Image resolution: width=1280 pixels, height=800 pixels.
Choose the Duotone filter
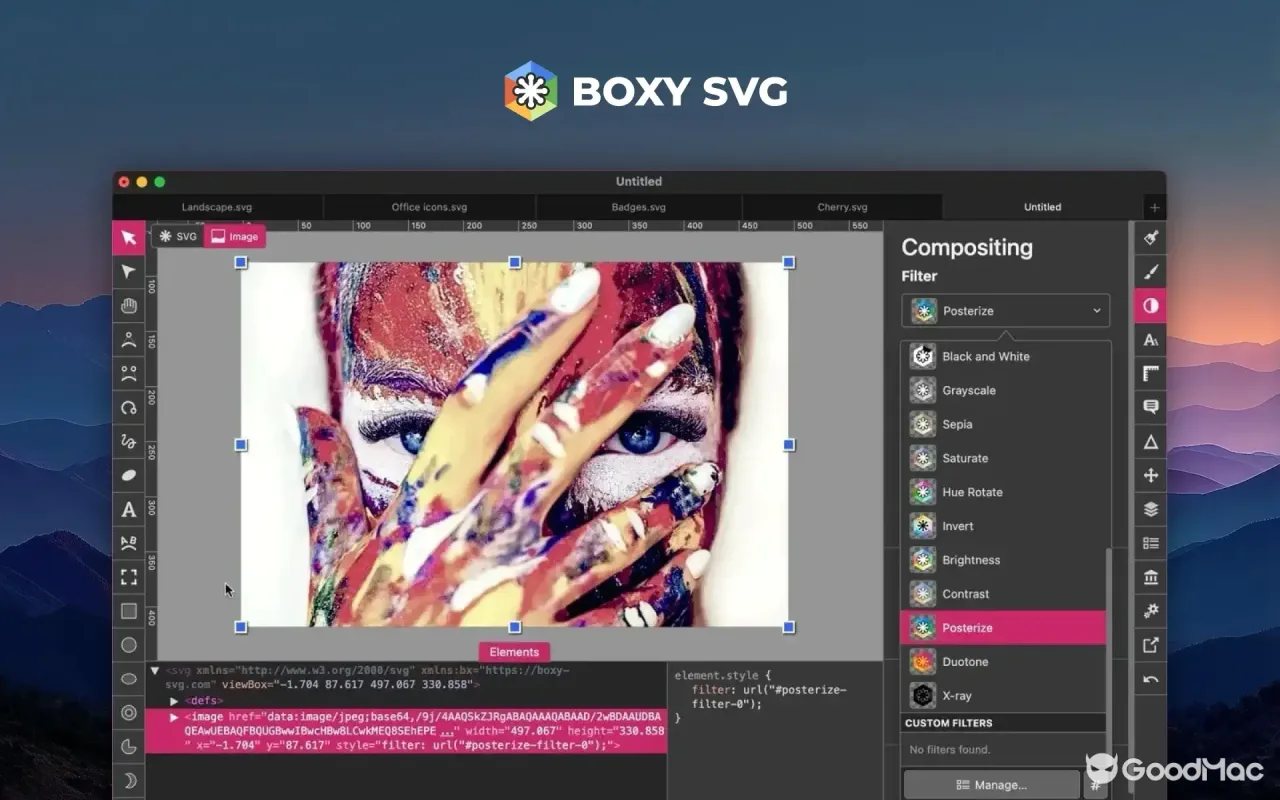pos(1005,662)
